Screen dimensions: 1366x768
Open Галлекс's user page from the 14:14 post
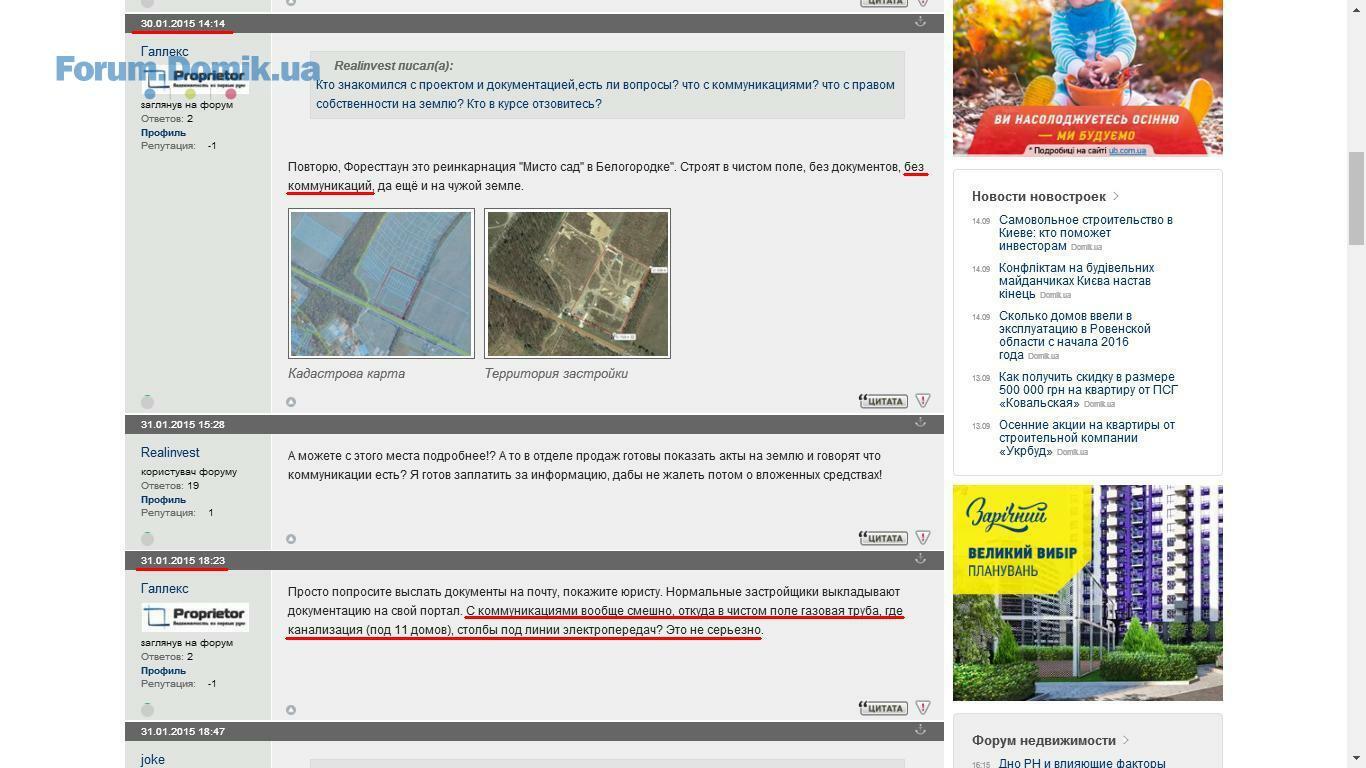pos(164,51)
